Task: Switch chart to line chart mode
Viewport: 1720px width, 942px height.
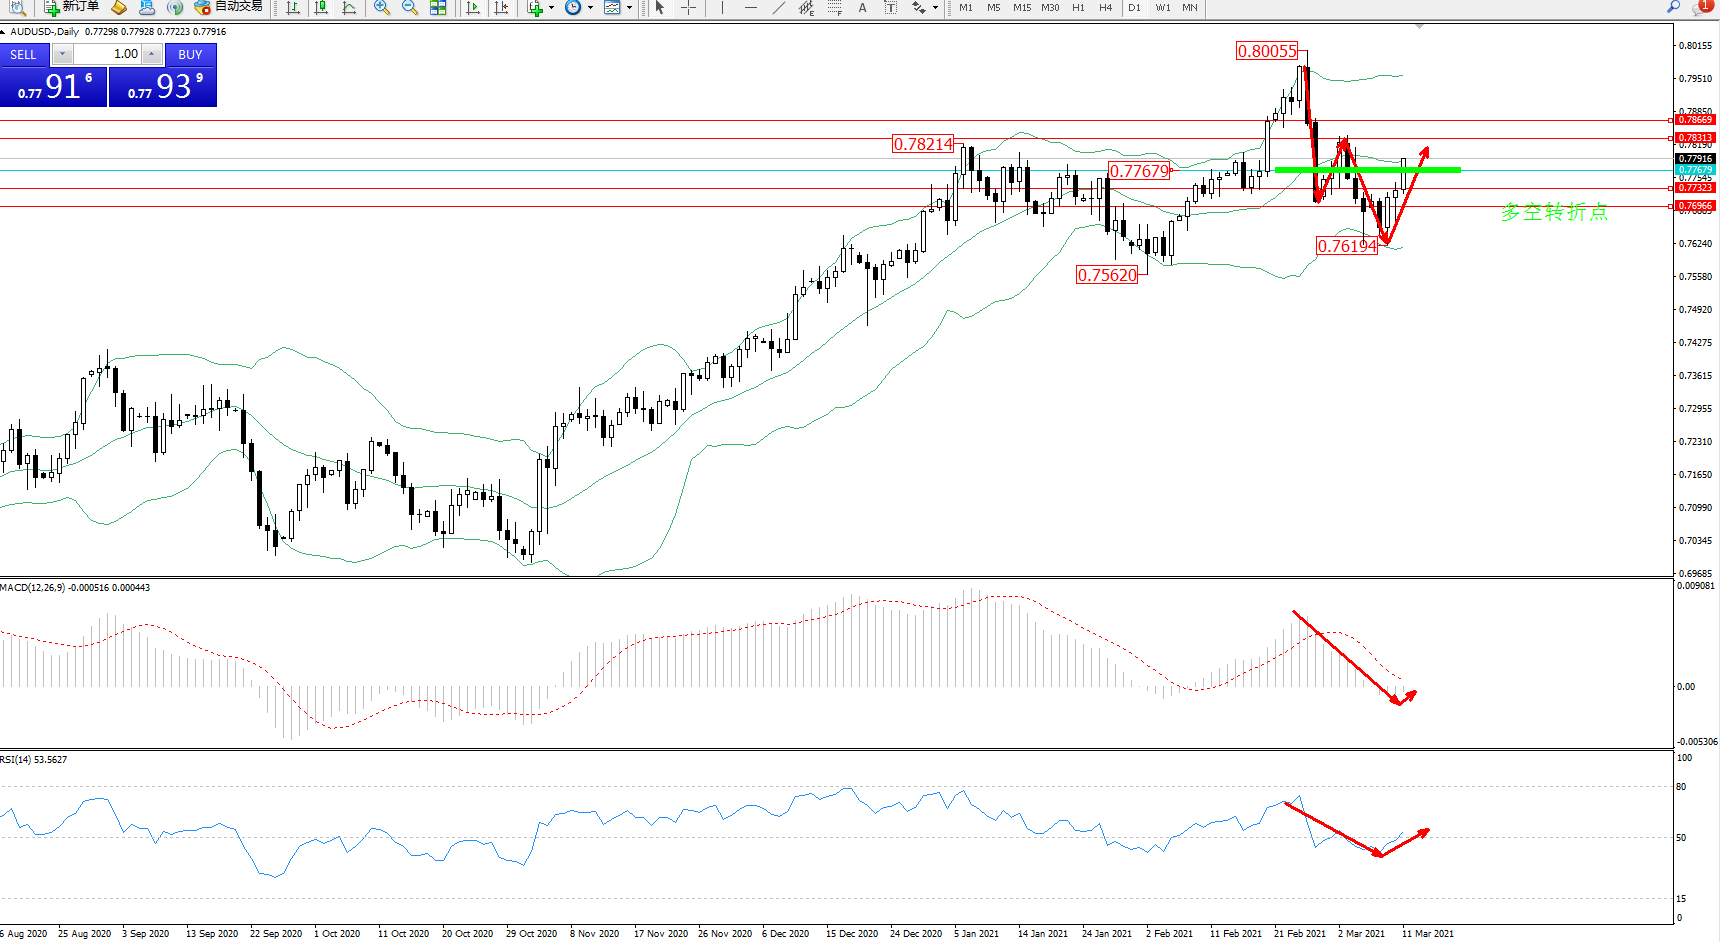Action: click(349, 8)
